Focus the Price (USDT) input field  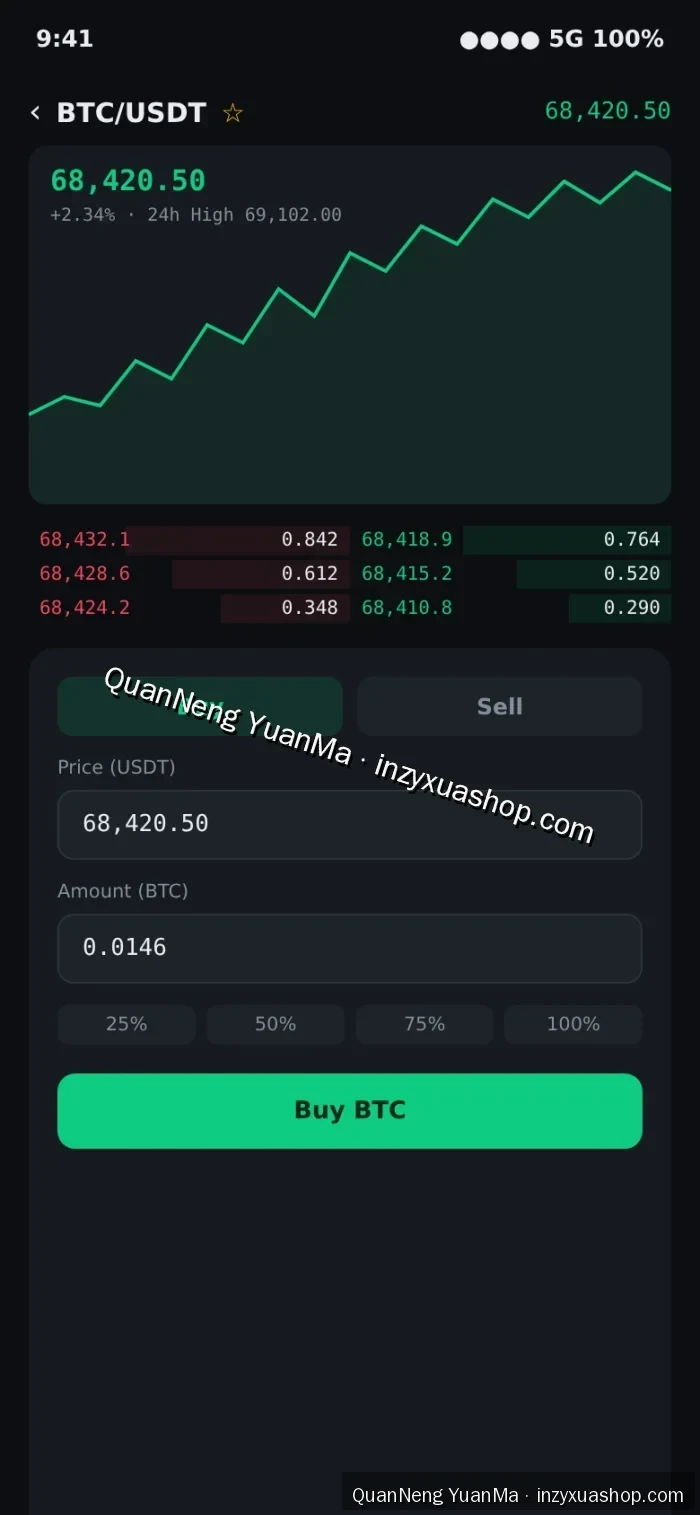(x=350, y=824)
